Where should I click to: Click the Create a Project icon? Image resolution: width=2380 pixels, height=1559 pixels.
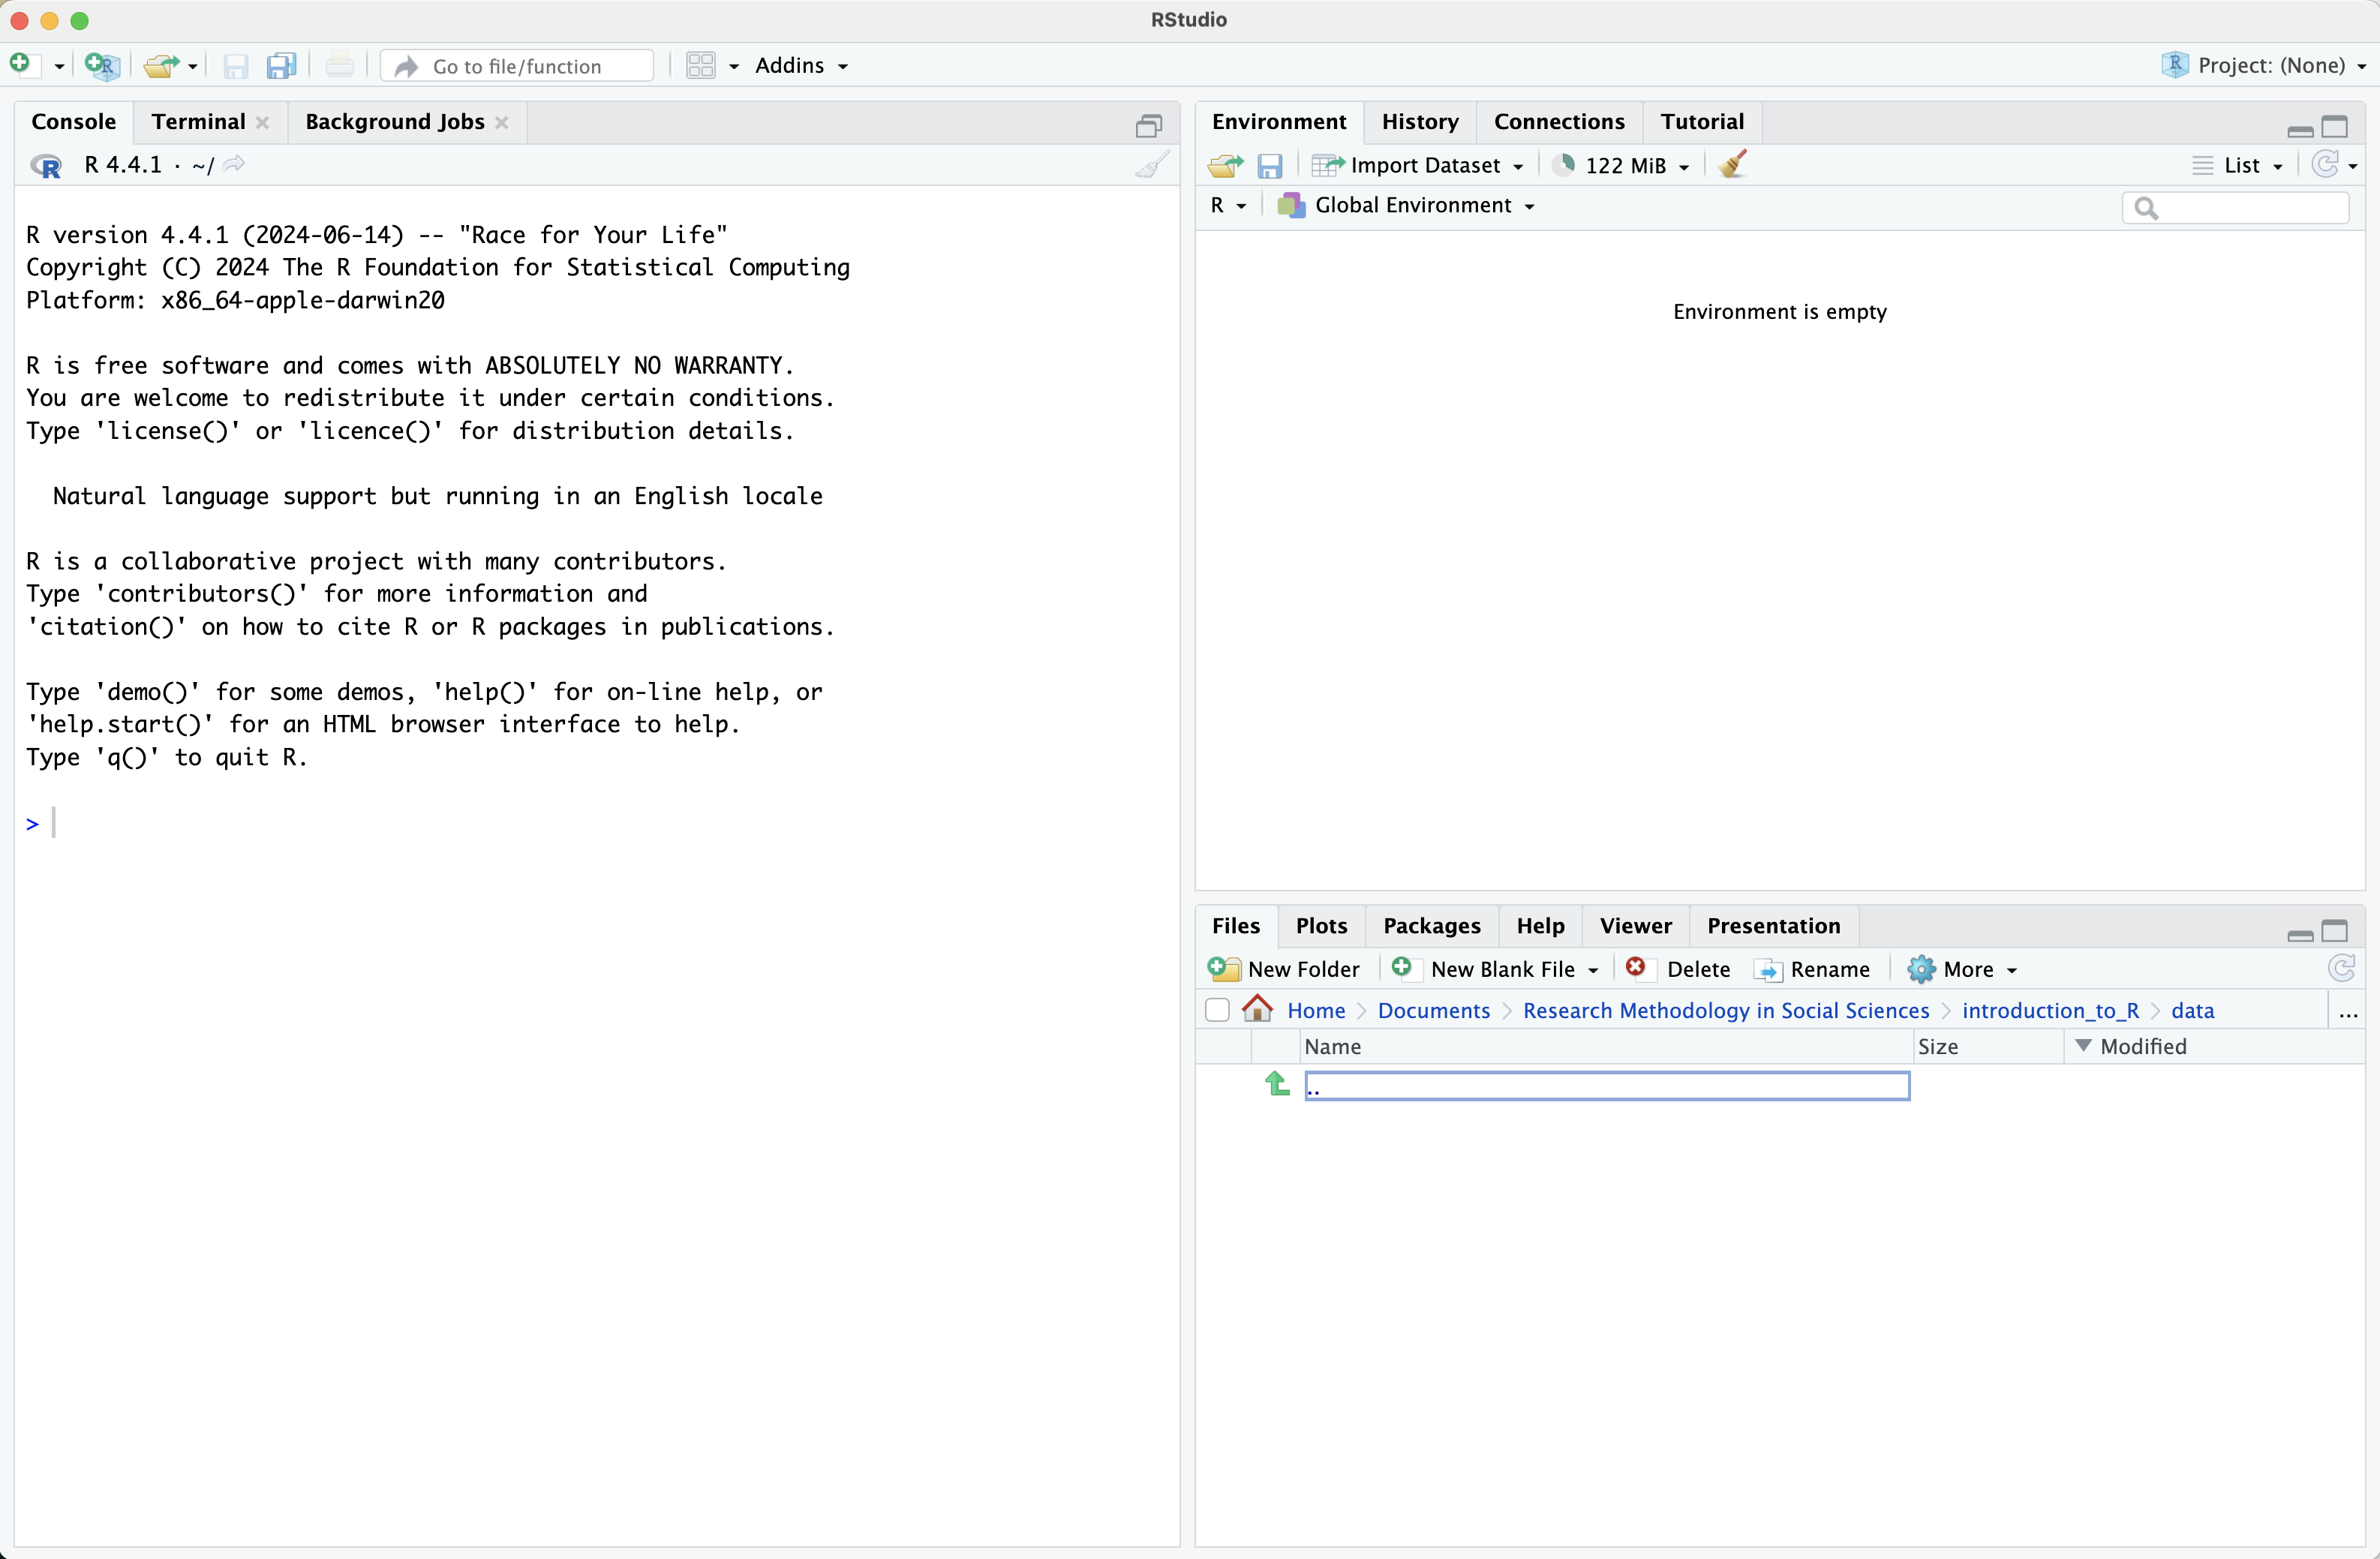[102, 65]
